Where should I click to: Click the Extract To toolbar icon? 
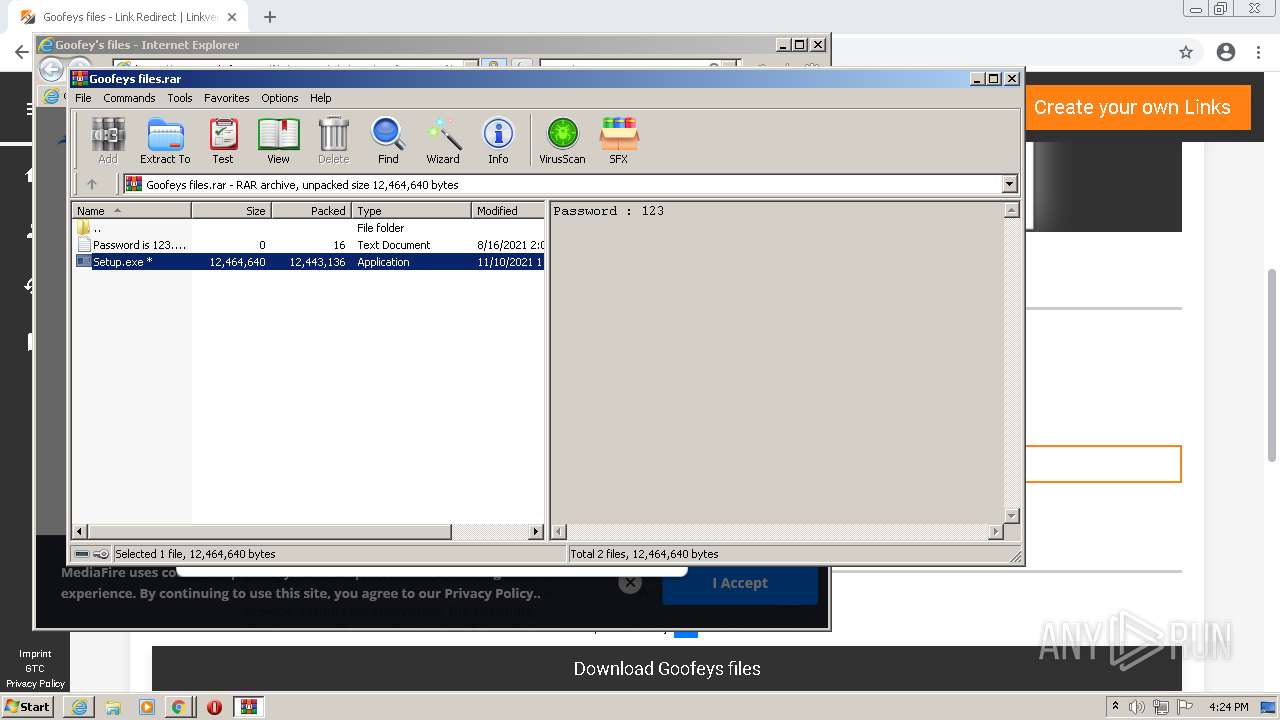coord(165,140)
